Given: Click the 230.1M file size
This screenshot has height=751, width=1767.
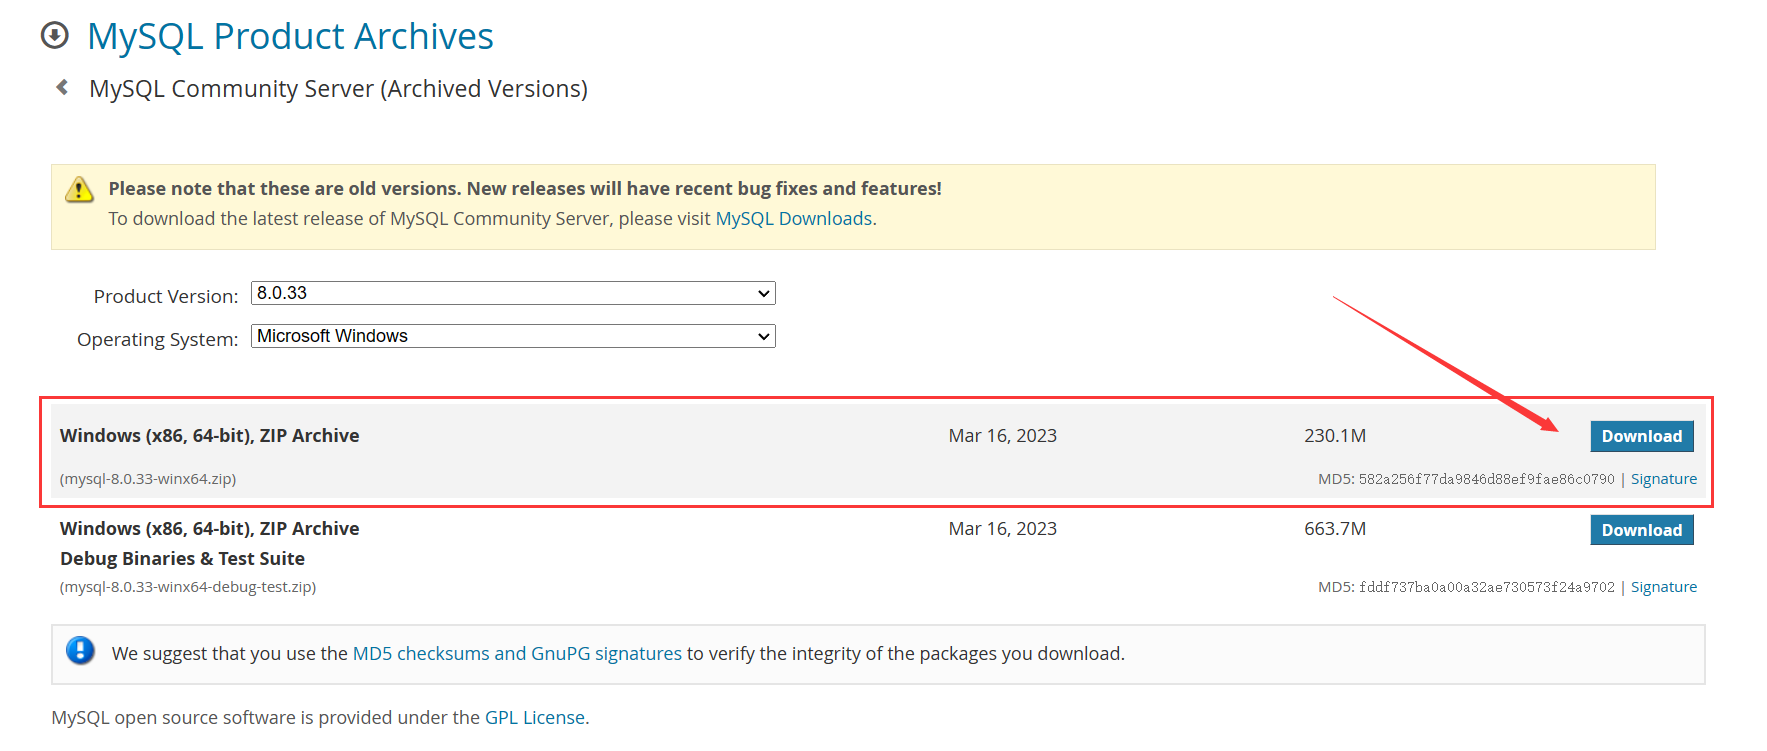Looking at the screenshot, I should 1335,436.
